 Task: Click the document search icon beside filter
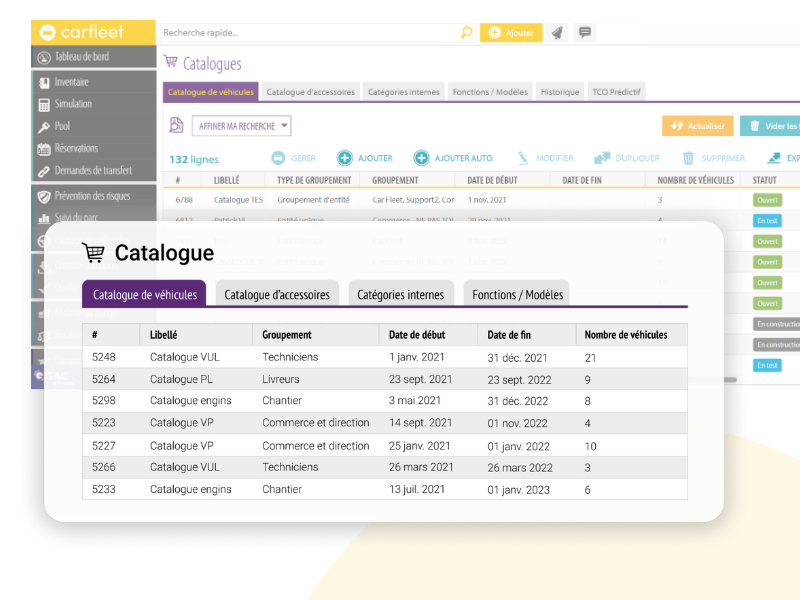pos(177,126)
